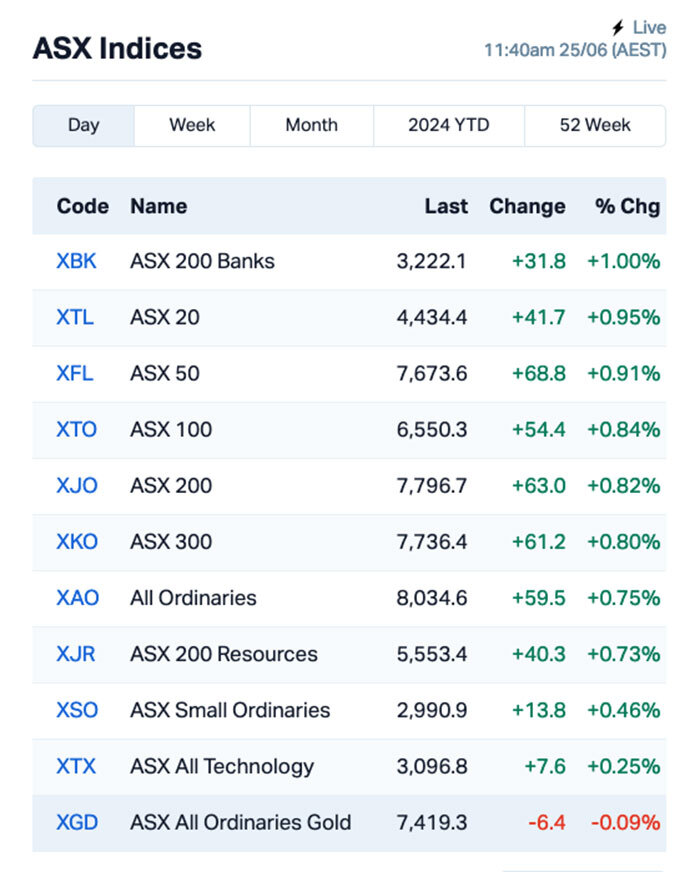Click the Change column header

(527, 206)
